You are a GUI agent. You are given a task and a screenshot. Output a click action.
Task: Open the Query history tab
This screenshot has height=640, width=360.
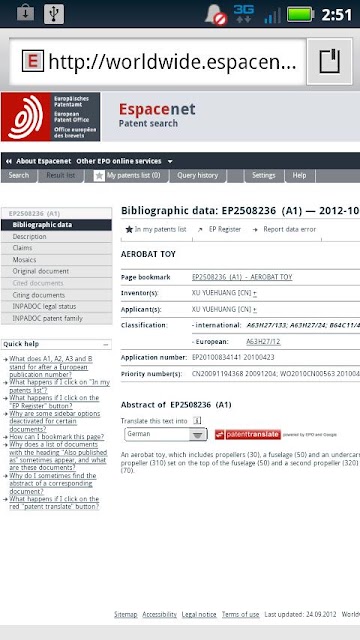tap(198, 176)
